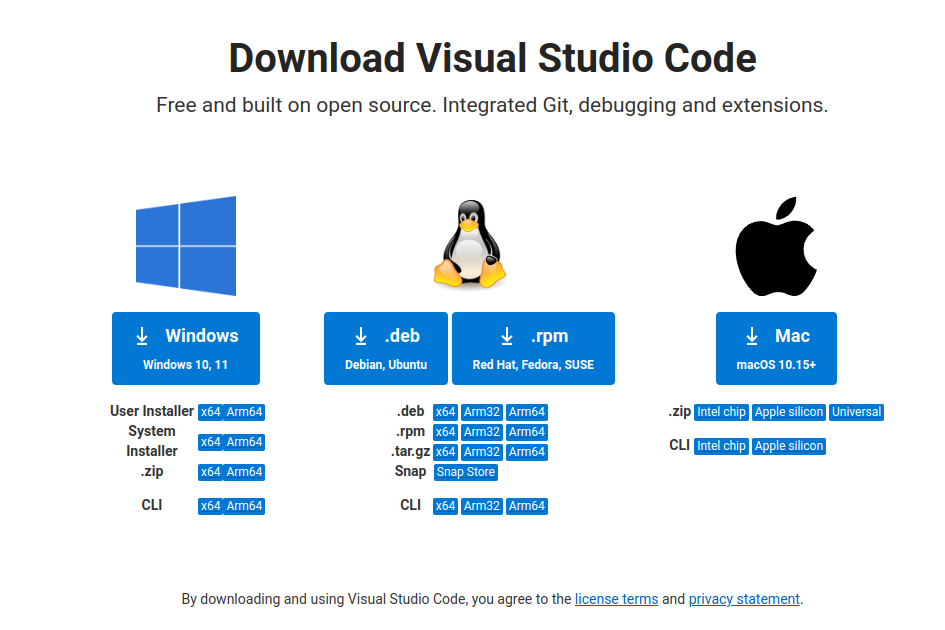Image resolution: width=945 pixels, height=630 pixels.
Task: Click the download arrow on the .rpm button
Action: (505, 335)
